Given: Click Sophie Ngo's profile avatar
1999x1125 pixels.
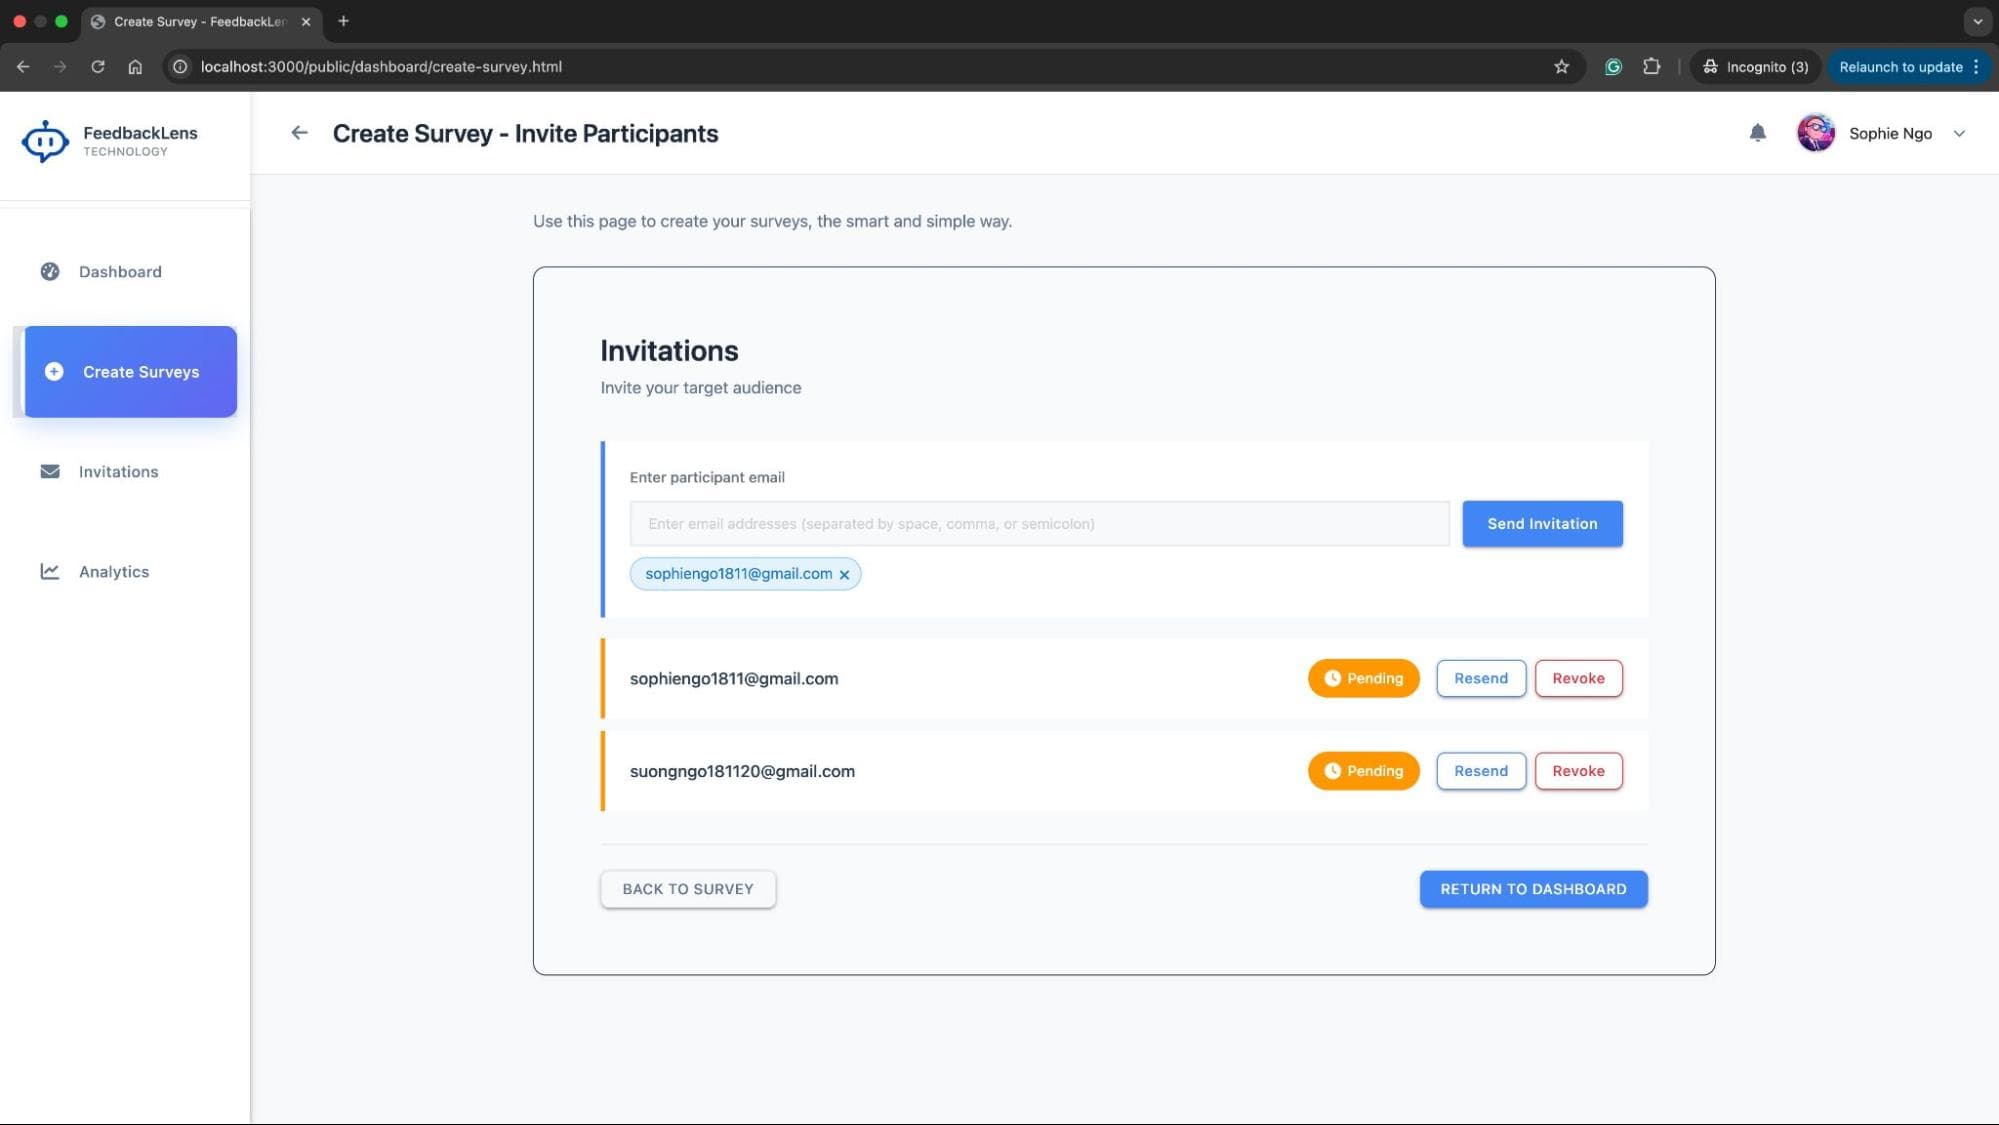Looking at the screenshot, I should (x=1815, y=133).
